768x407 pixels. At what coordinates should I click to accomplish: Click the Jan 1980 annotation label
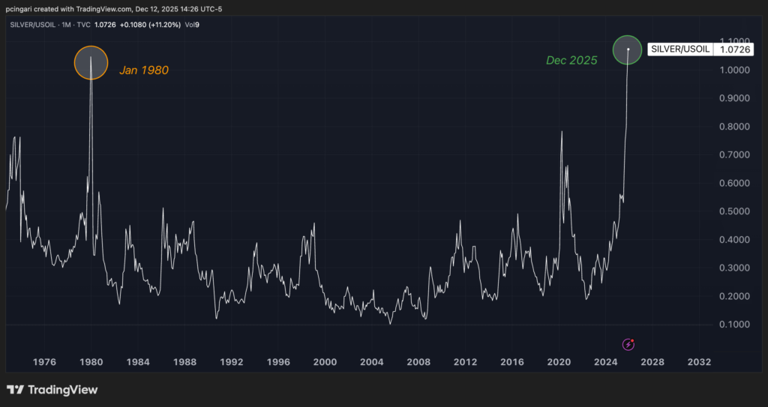pos(144,71)
